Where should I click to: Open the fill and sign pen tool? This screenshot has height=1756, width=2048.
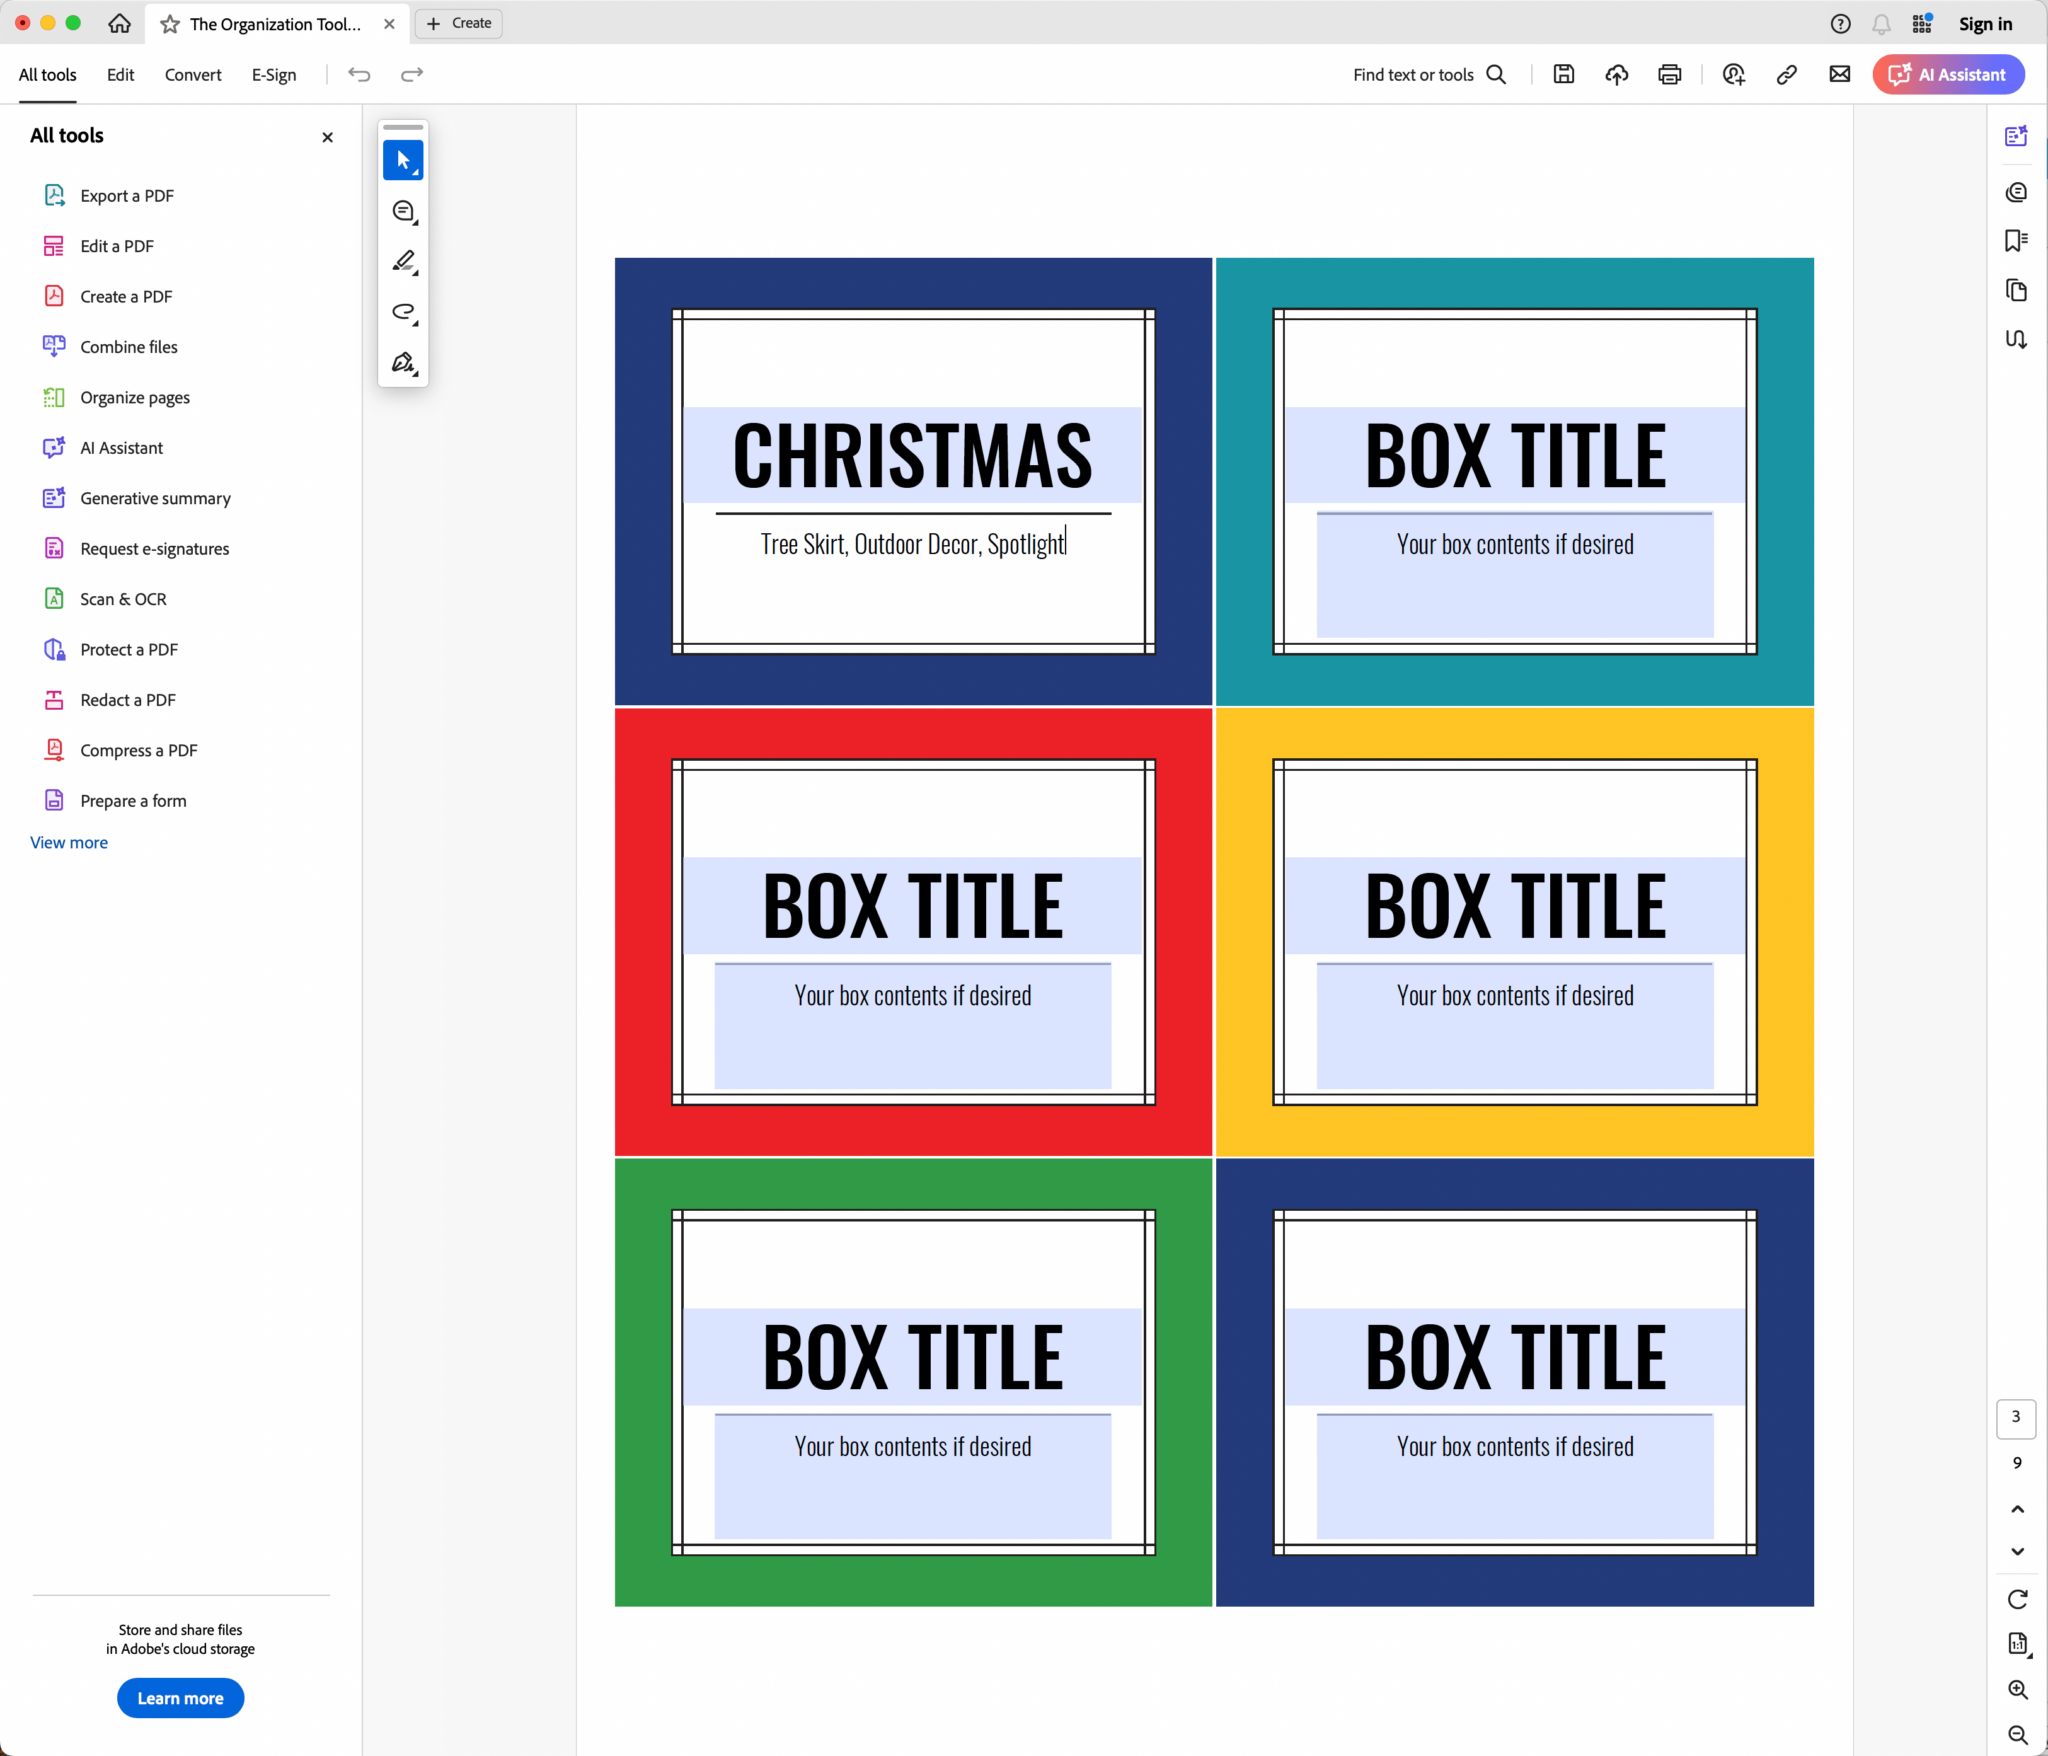[x=403, y=362]
